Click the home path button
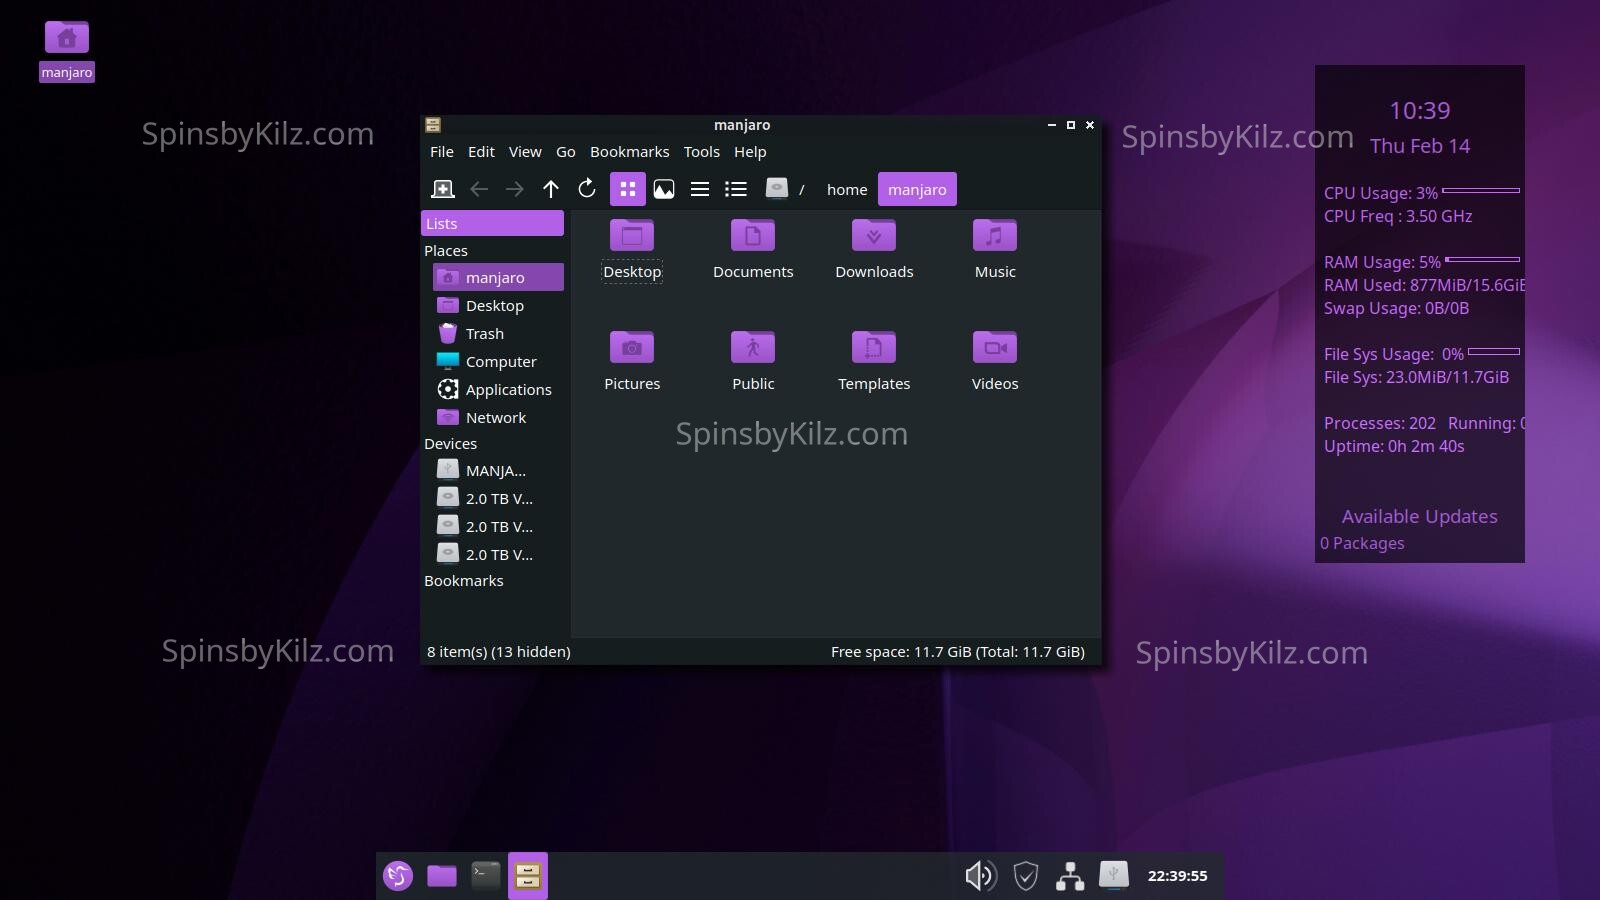Image resolution: width=1600 pixels, height=900 pixels. [846, 190]
